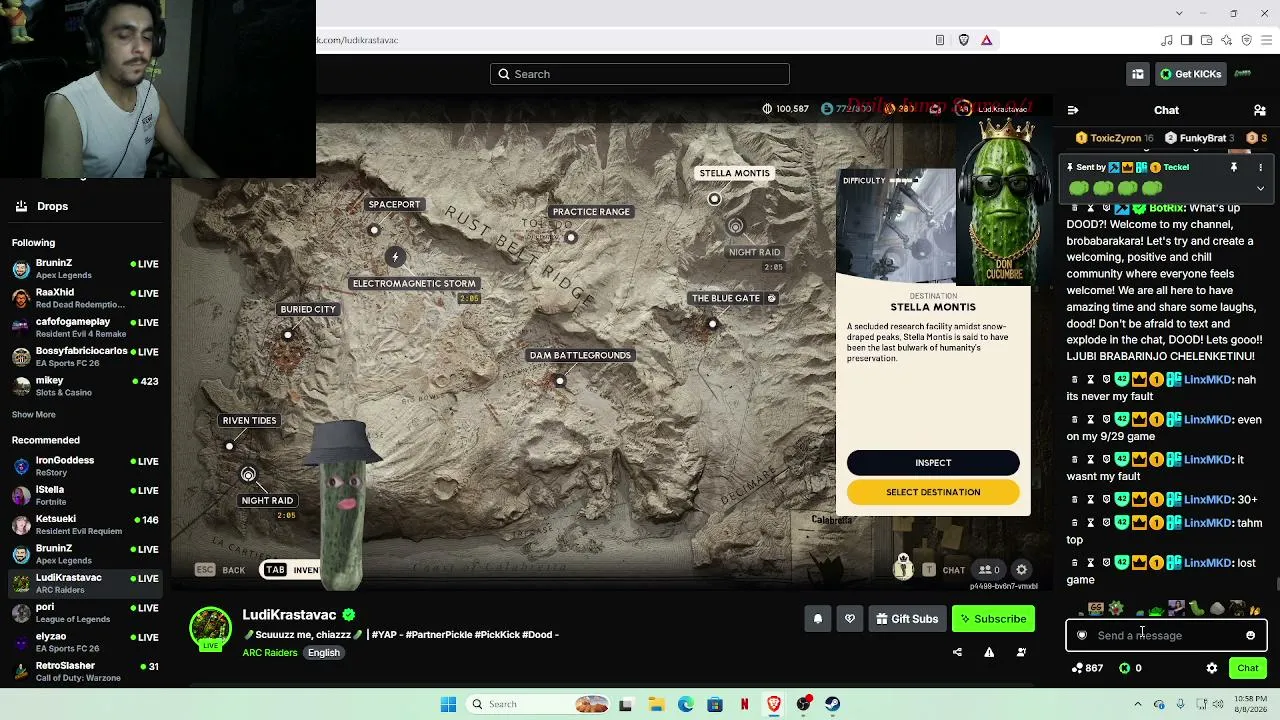1280x720 pixels.
Task: Open Brave Wallet icon
Action: coord(1206,40)
